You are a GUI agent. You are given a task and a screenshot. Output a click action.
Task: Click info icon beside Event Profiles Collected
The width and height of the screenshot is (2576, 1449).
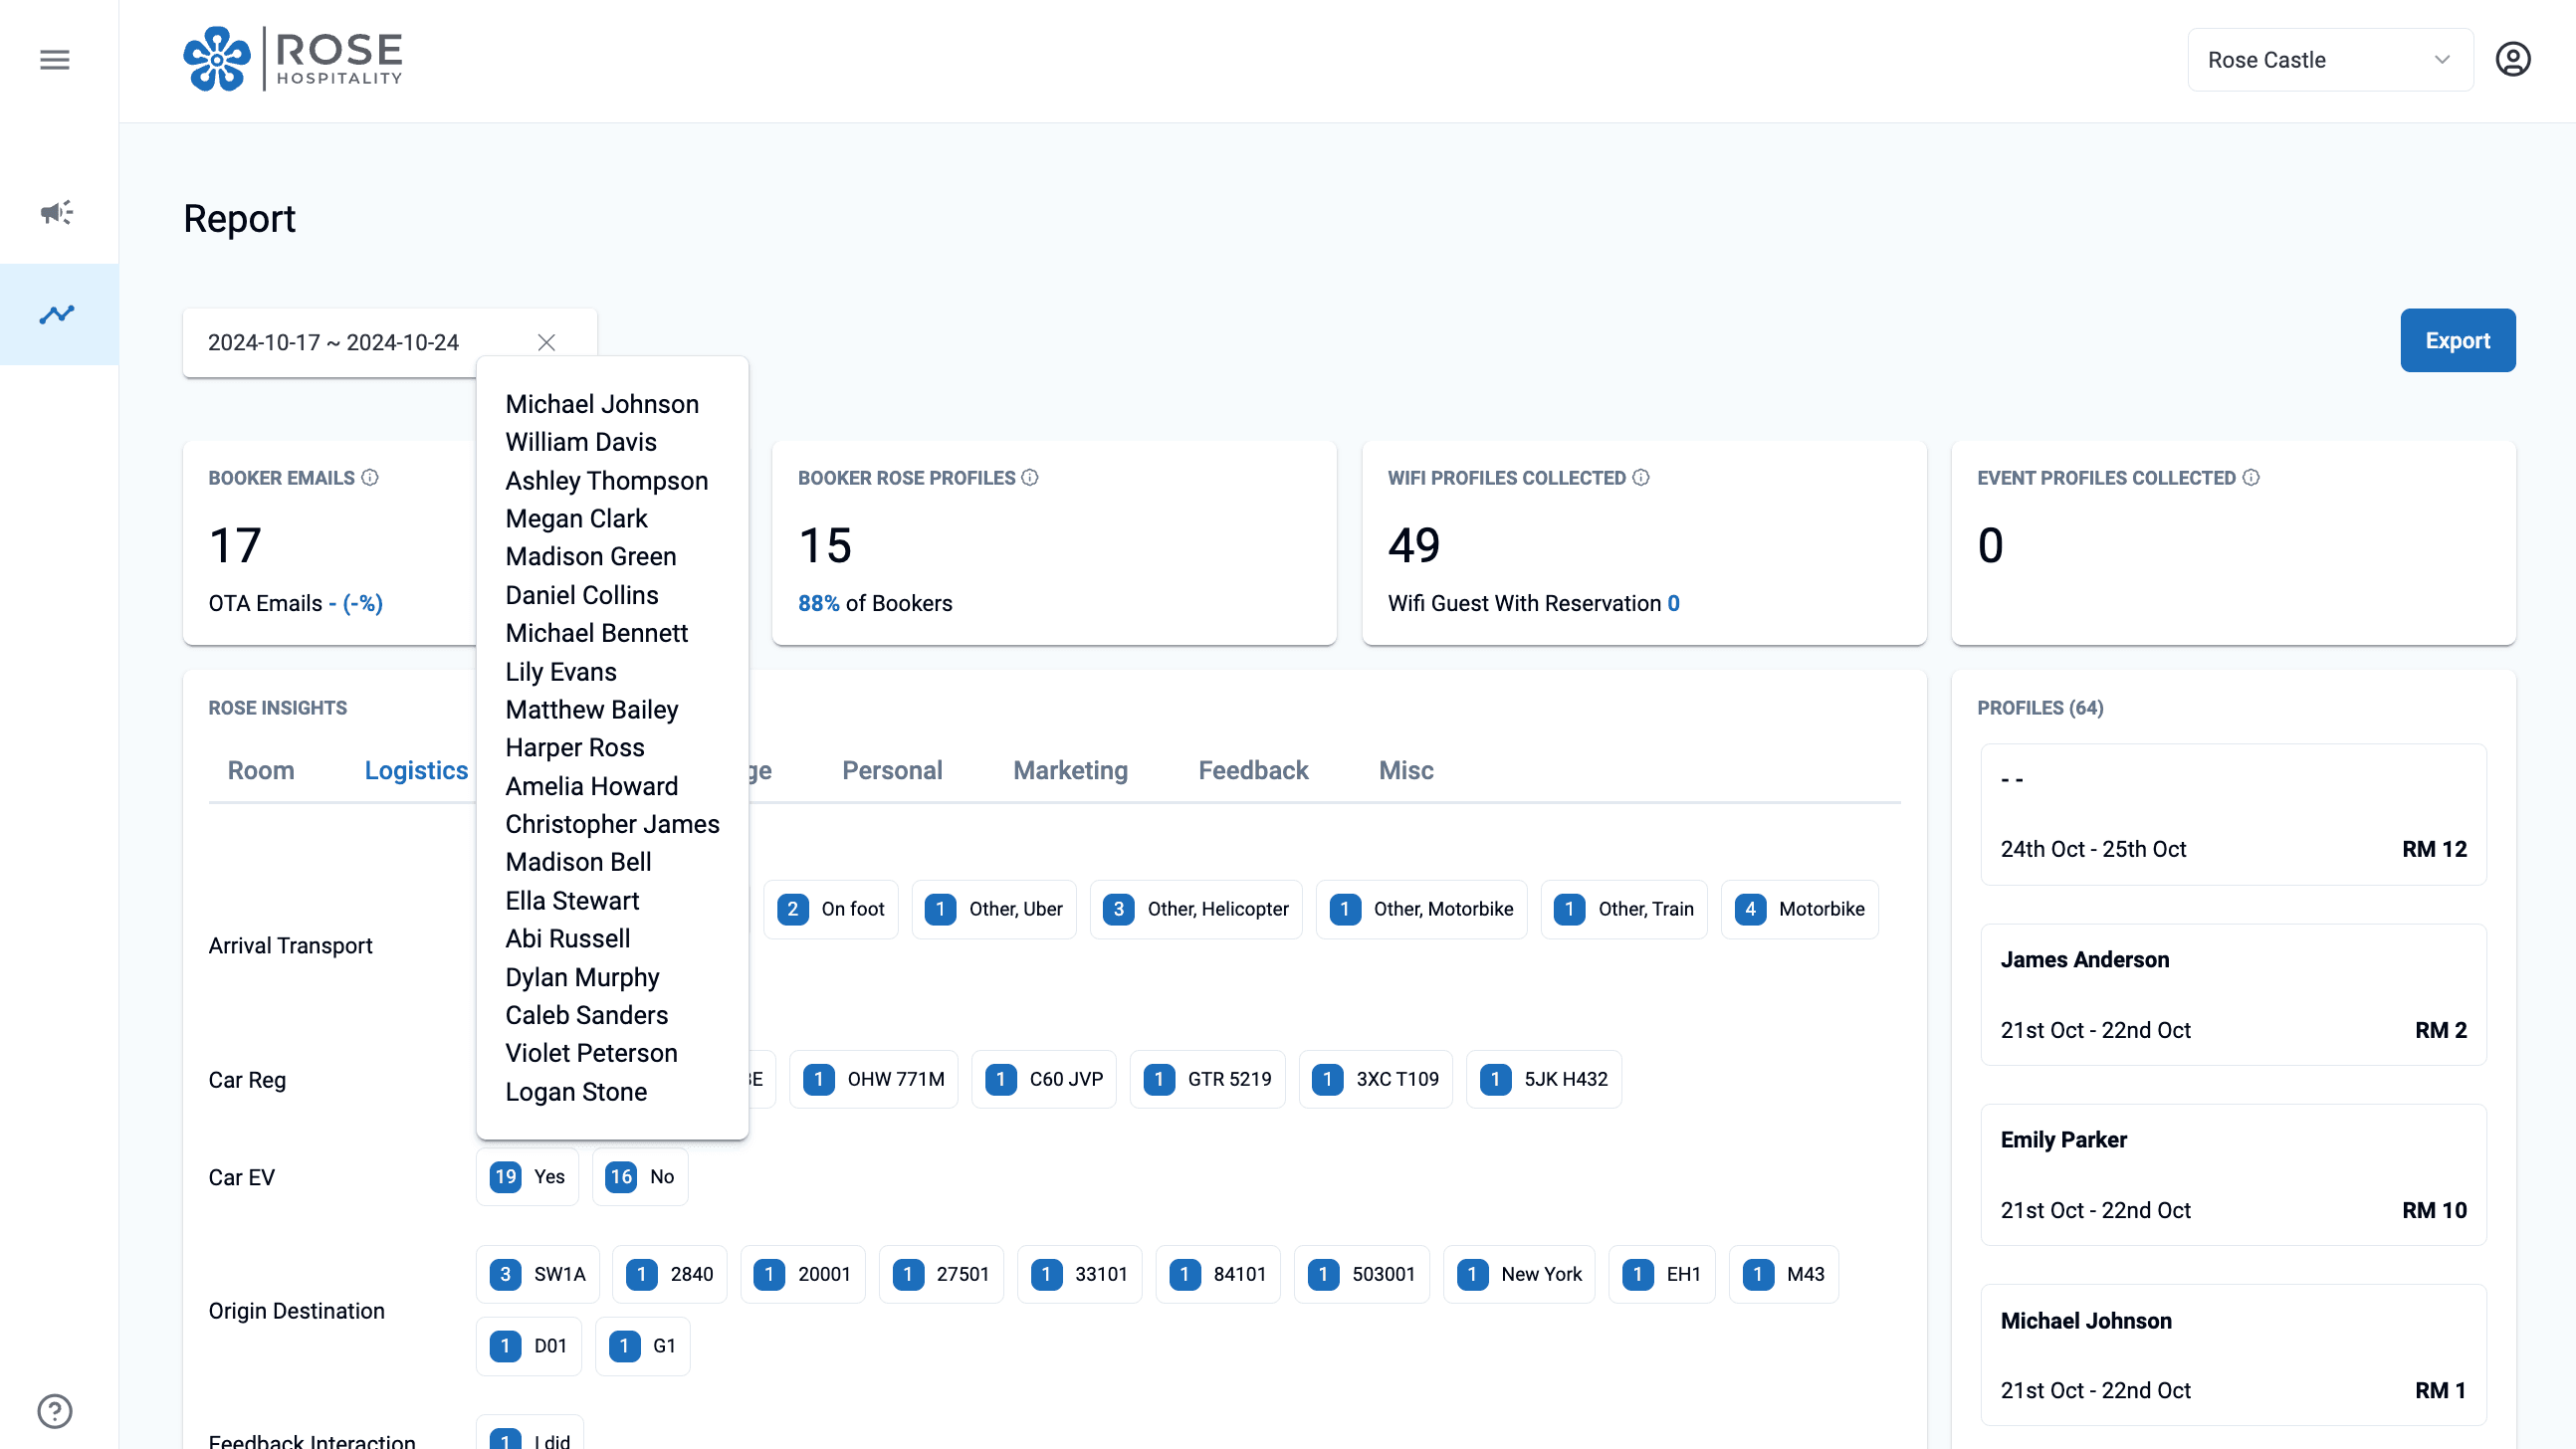tap(2251, 478)
